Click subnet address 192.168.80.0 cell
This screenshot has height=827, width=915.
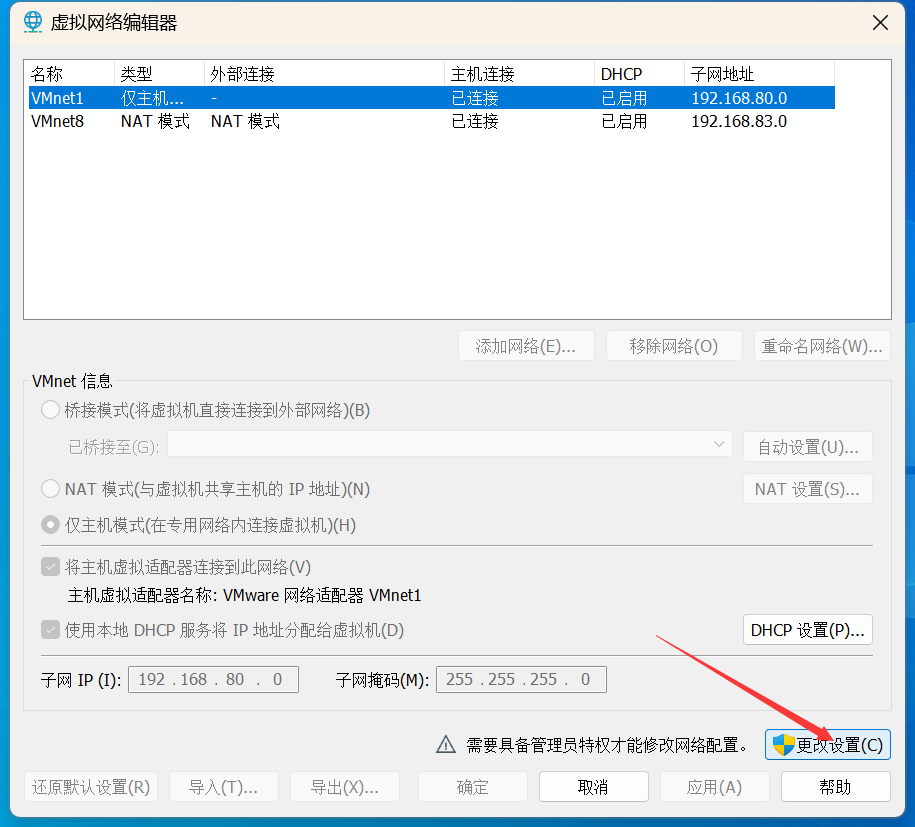(x=739, y=98)
